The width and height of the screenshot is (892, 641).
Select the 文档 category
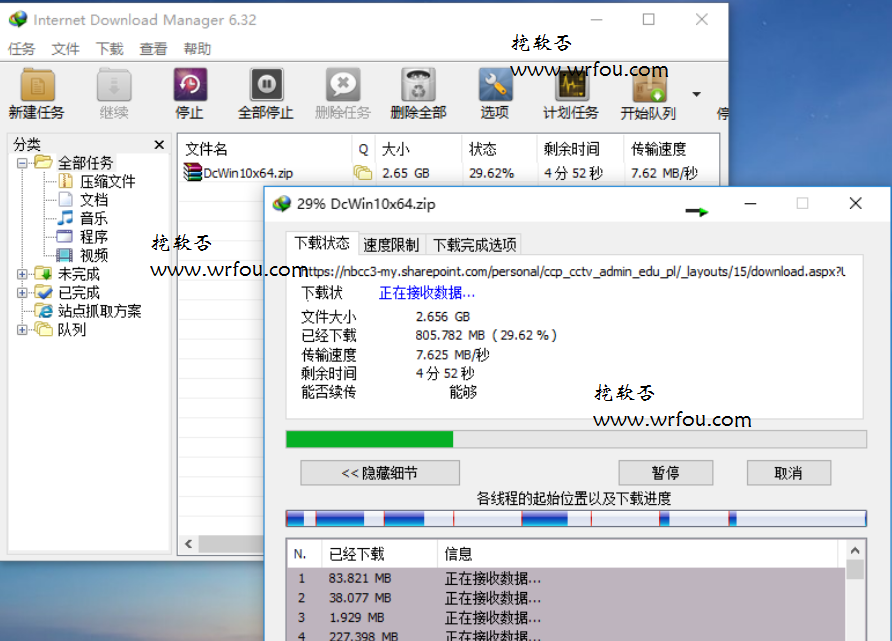tap(94, 200)
